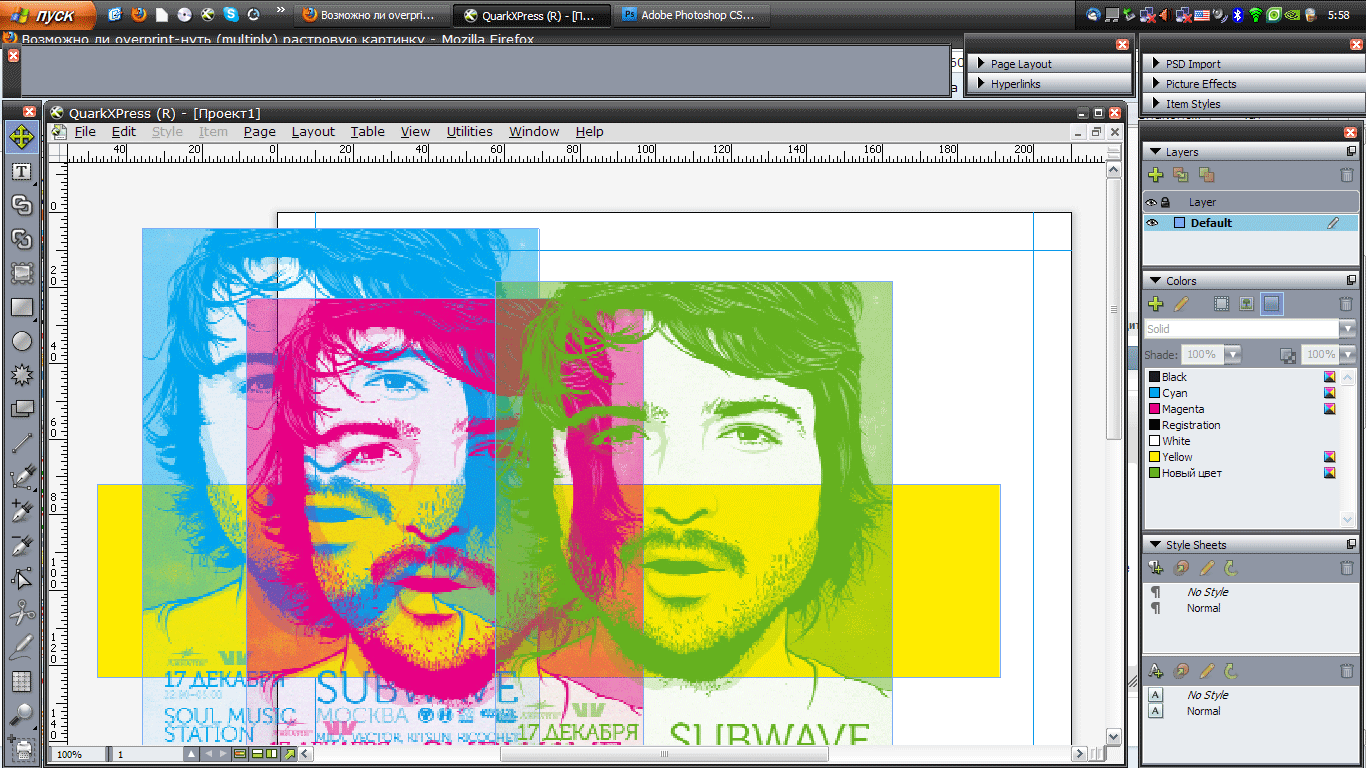Edit color using Colors panel pencil
This screenshot has height=768, width=1366.
pos(1181,304)
